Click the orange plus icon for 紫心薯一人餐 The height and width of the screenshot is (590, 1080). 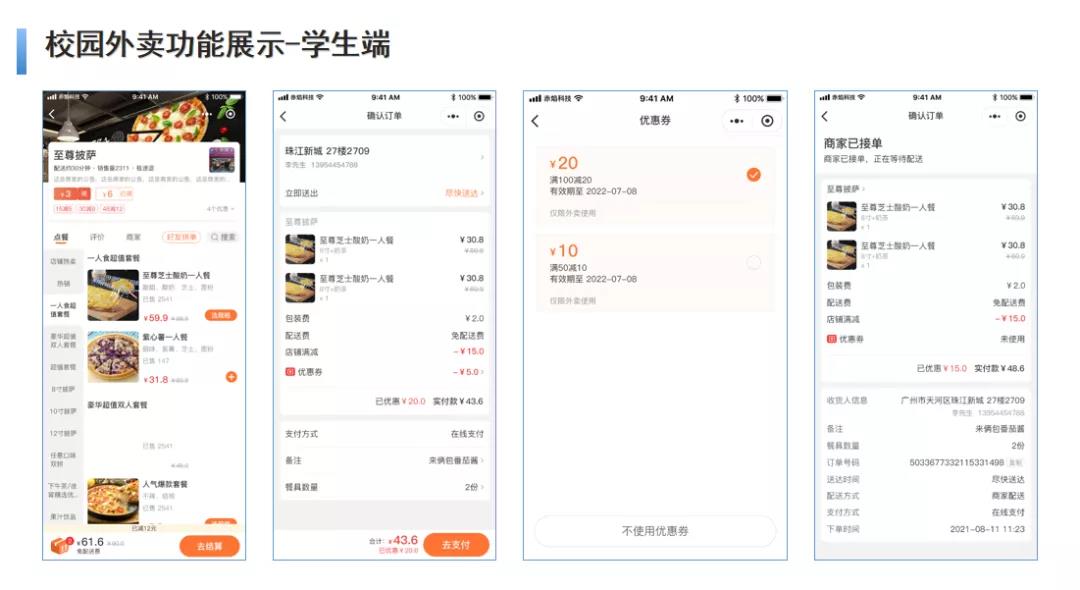coord(232,377)
